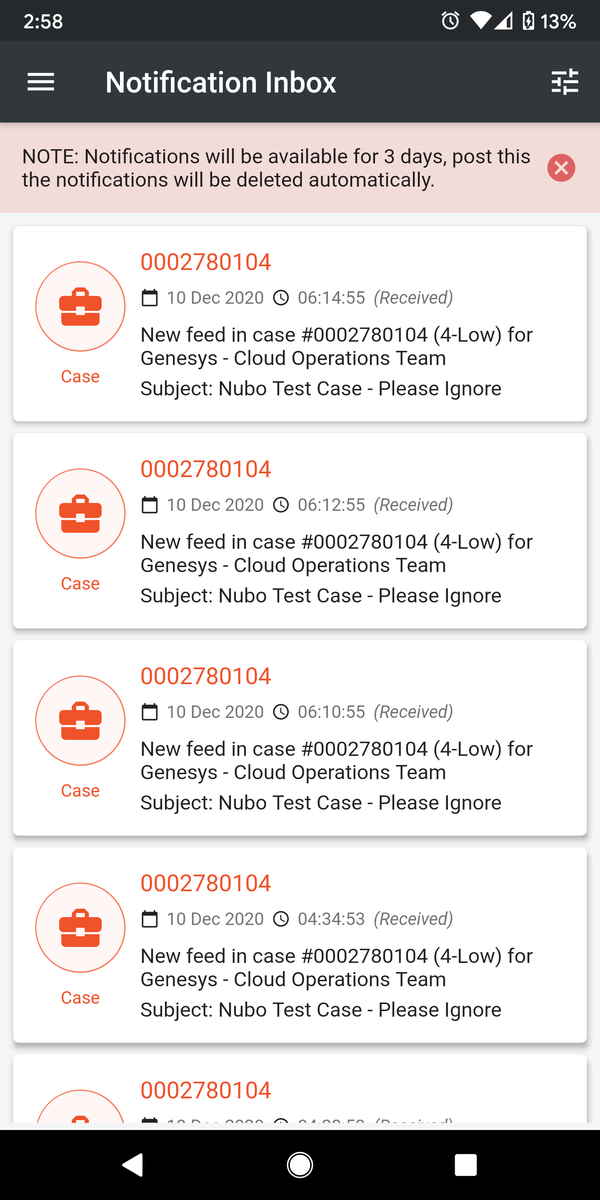Tap the Android home circle button
Screen dimensions: 600x1200
(x=299, y=1164)
